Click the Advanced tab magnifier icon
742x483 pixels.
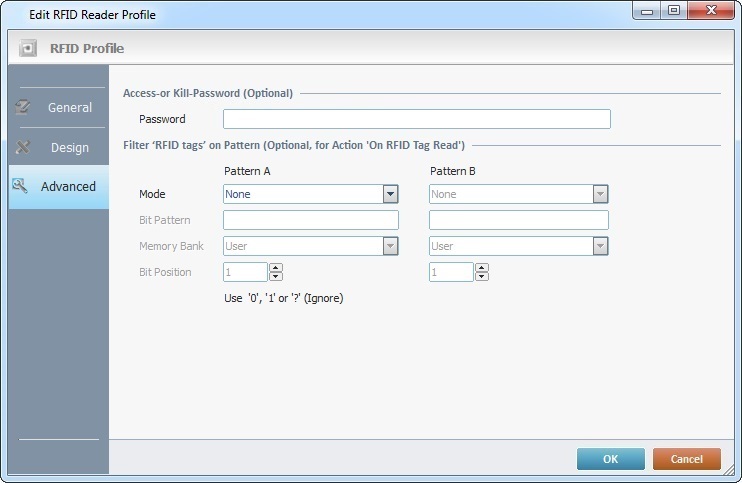click(21, 186)
